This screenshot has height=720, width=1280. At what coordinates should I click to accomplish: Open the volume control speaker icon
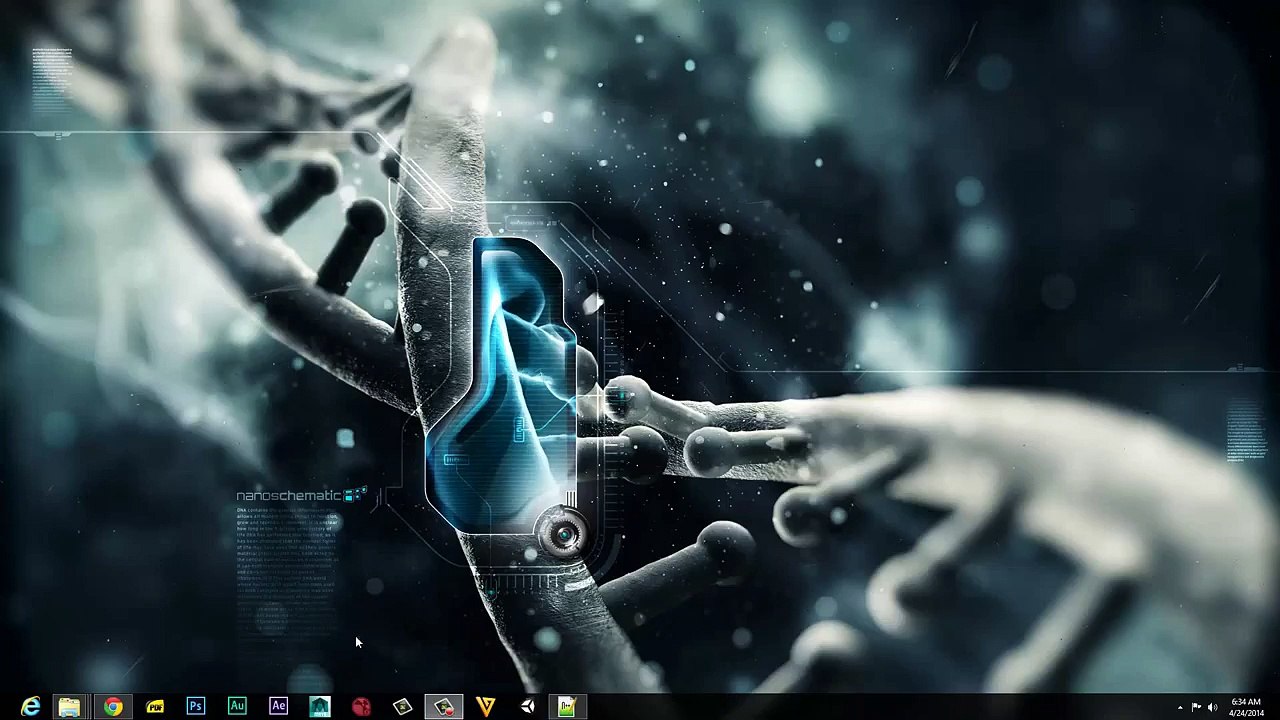(x=1212, y=708)
